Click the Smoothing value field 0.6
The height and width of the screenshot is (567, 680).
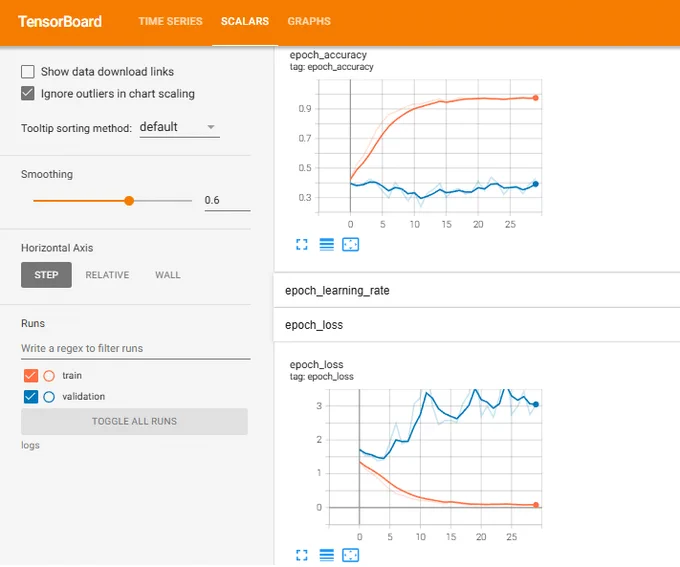[227, 200]
